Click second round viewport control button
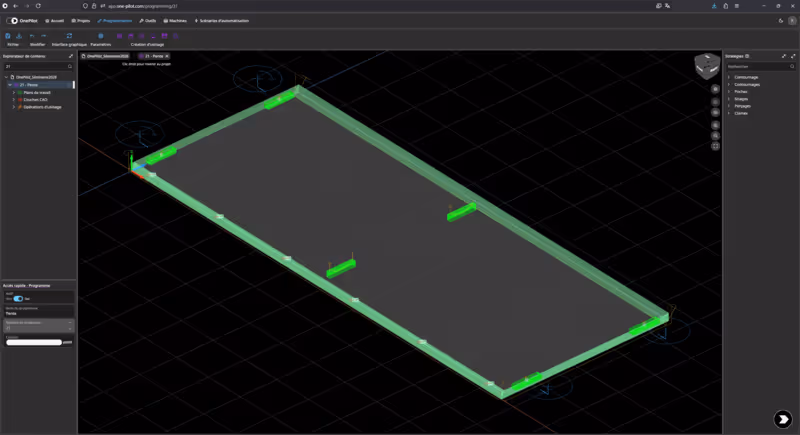The image size is (800, 435). (715, 102)
